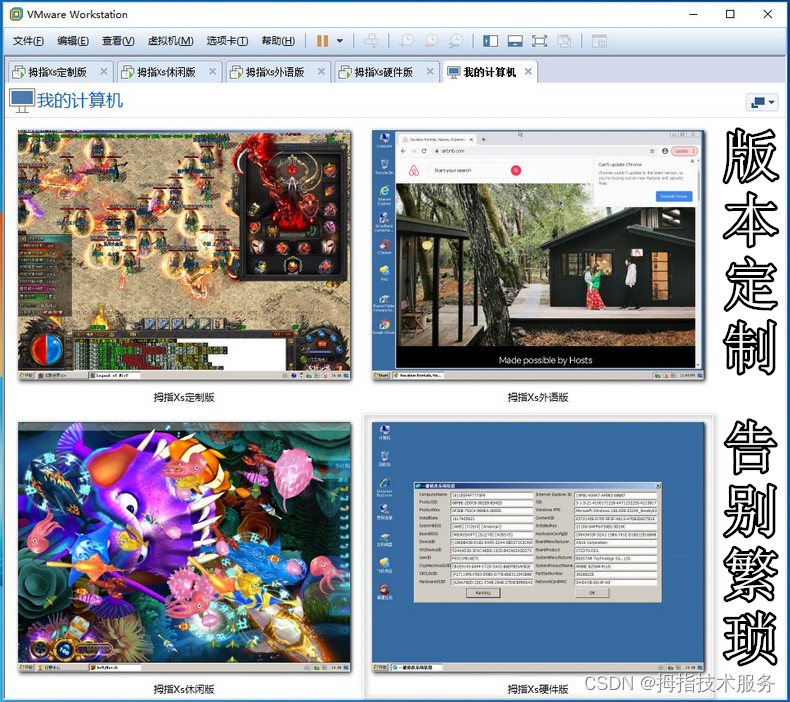Screen dimensions: 790x702
Task: Select the 拇指Xs定制版 VM thumbnail
Action: point(184,255)
